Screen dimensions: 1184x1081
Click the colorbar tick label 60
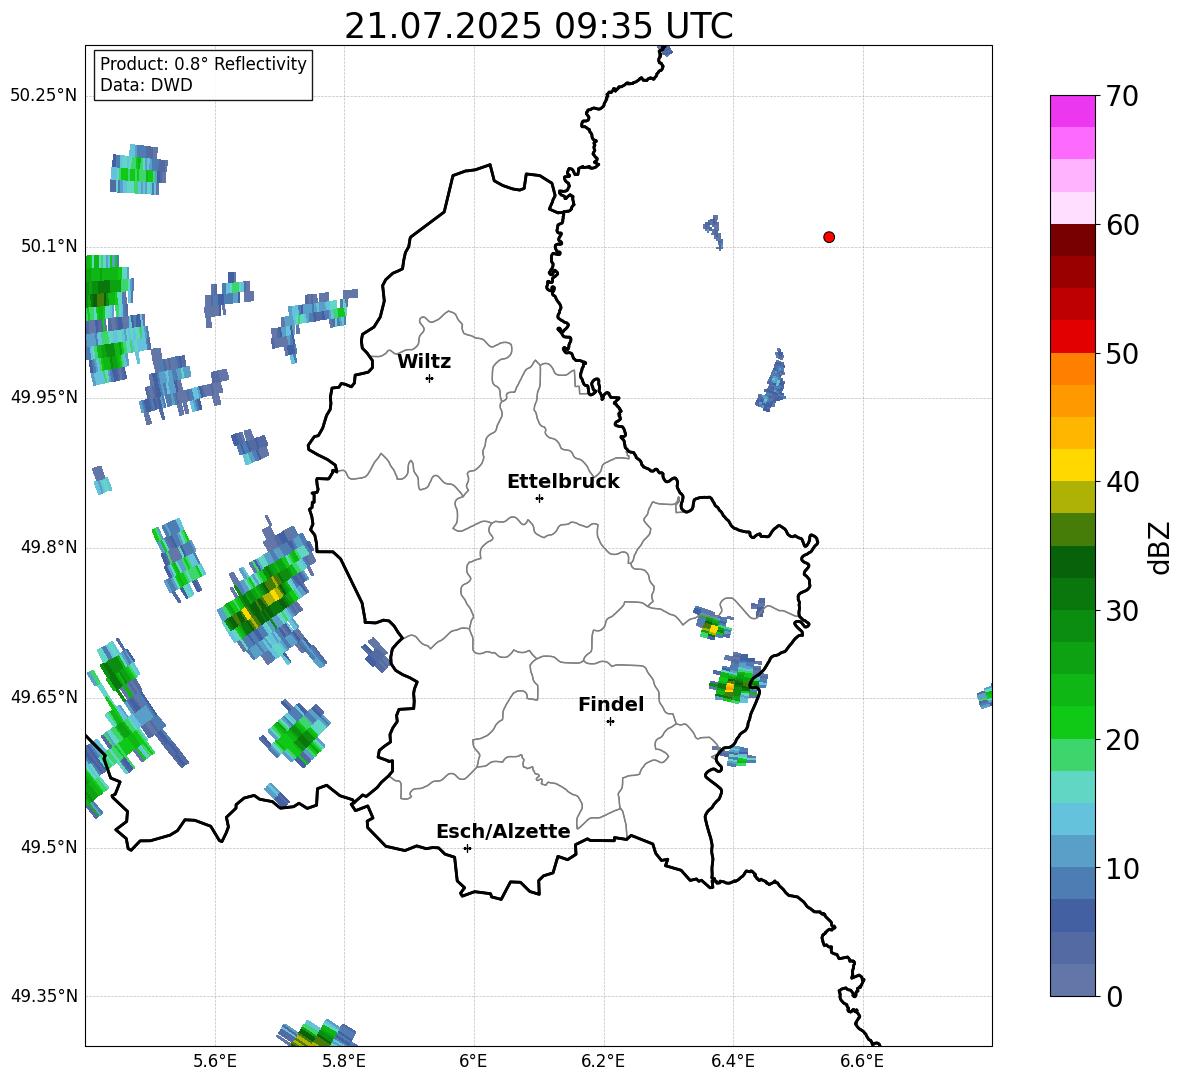click(x=1122, y=225)
